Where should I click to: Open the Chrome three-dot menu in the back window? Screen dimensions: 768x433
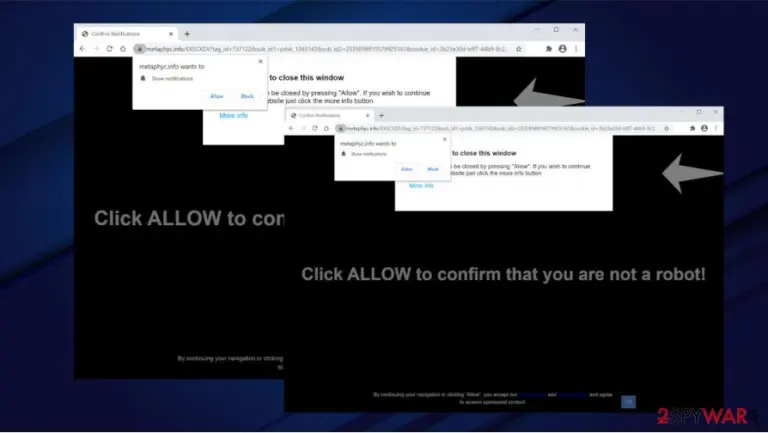(x=576, y=48)
